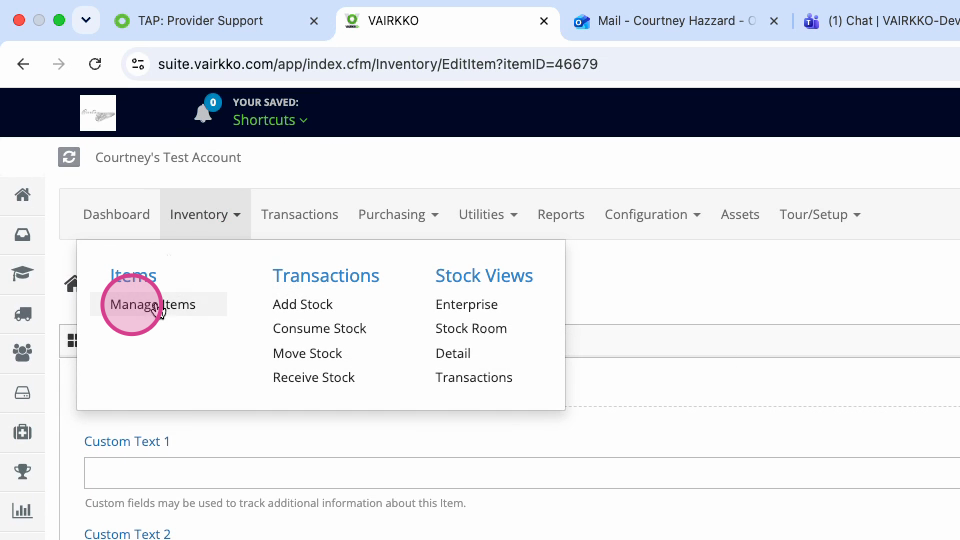960x540 pixels.
Task: View notifications via the bell icon
Action: [x=203, y=113]
